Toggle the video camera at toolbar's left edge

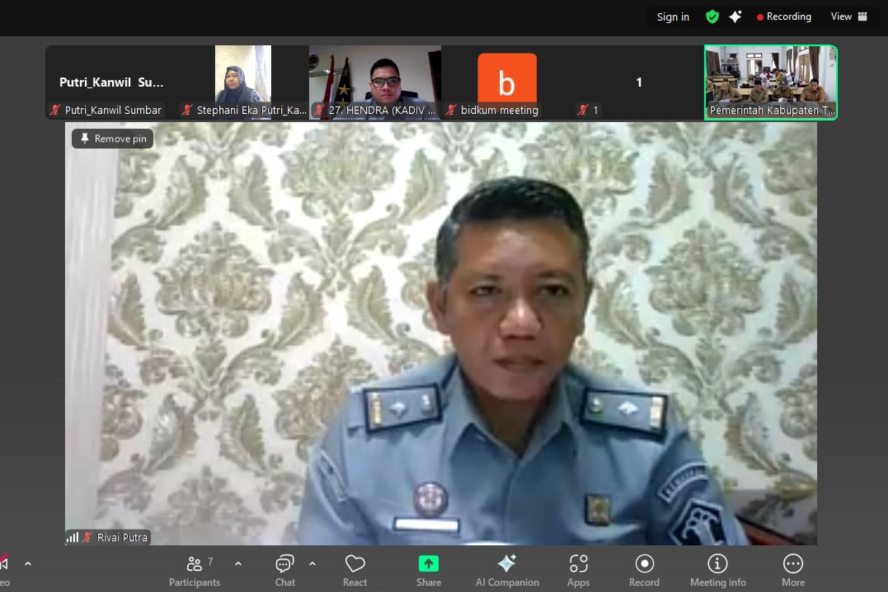[x=4, y=566]
